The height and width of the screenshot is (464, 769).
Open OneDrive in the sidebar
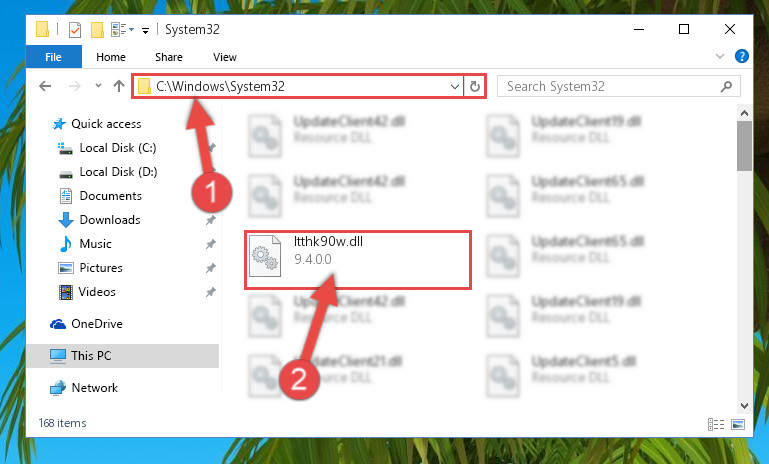(97, 324)
